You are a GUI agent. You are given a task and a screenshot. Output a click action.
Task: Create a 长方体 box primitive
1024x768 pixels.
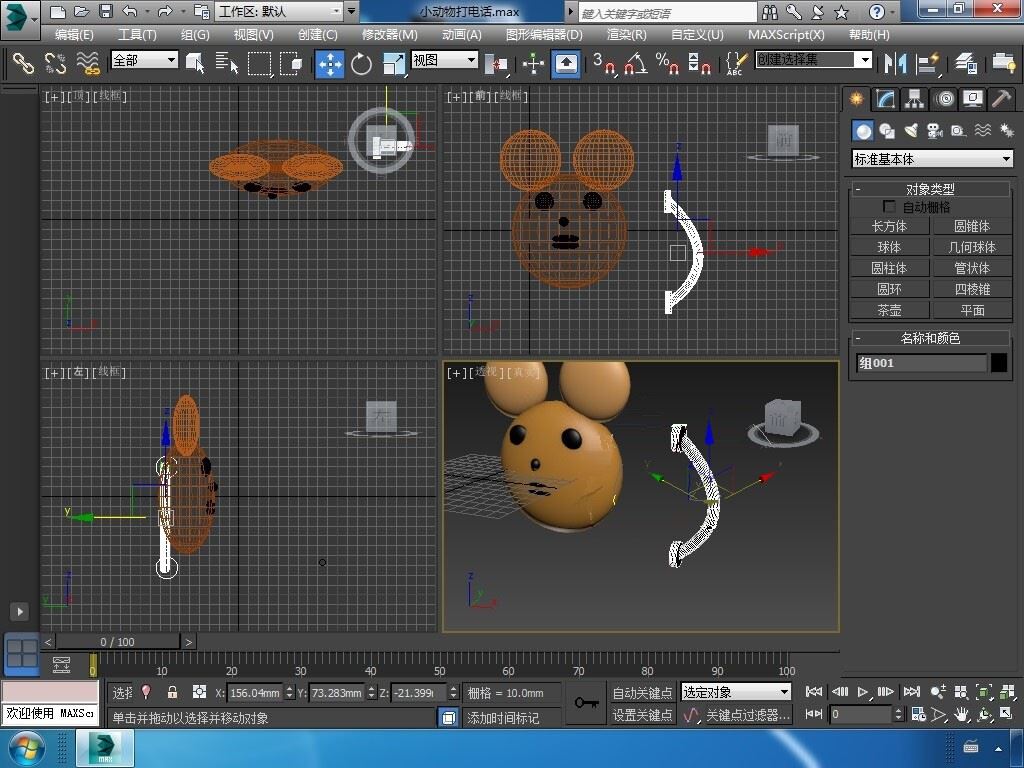[889, 226]
